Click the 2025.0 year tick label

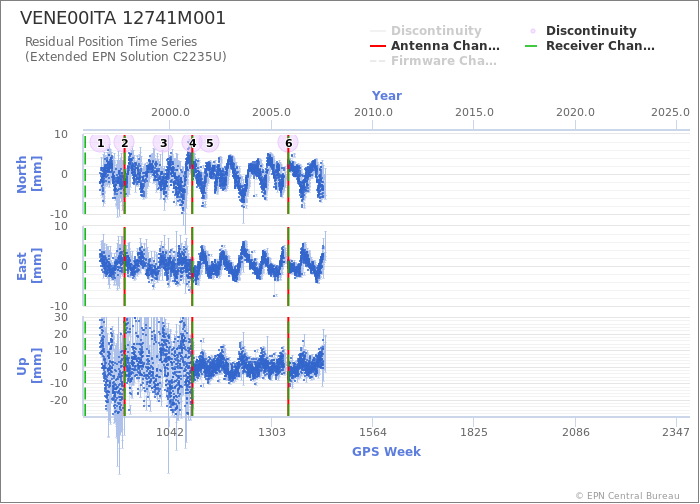[670, 112]
